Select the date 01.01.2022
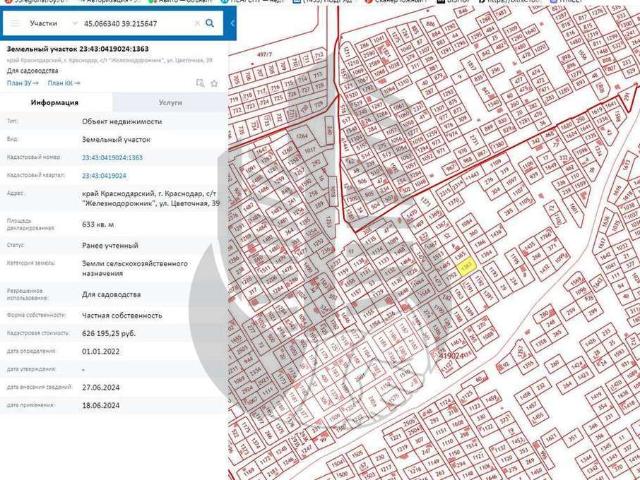 pos(101,351)
